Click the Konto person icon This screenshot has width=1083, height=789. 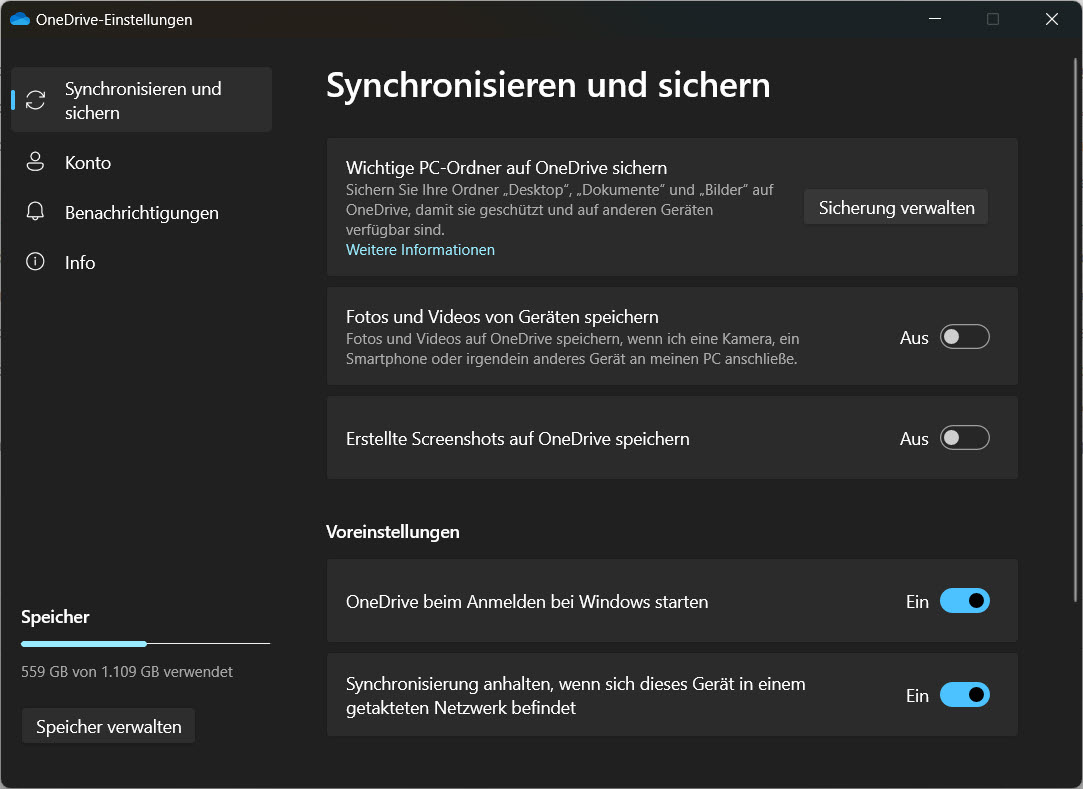click(x=36, y=162)
